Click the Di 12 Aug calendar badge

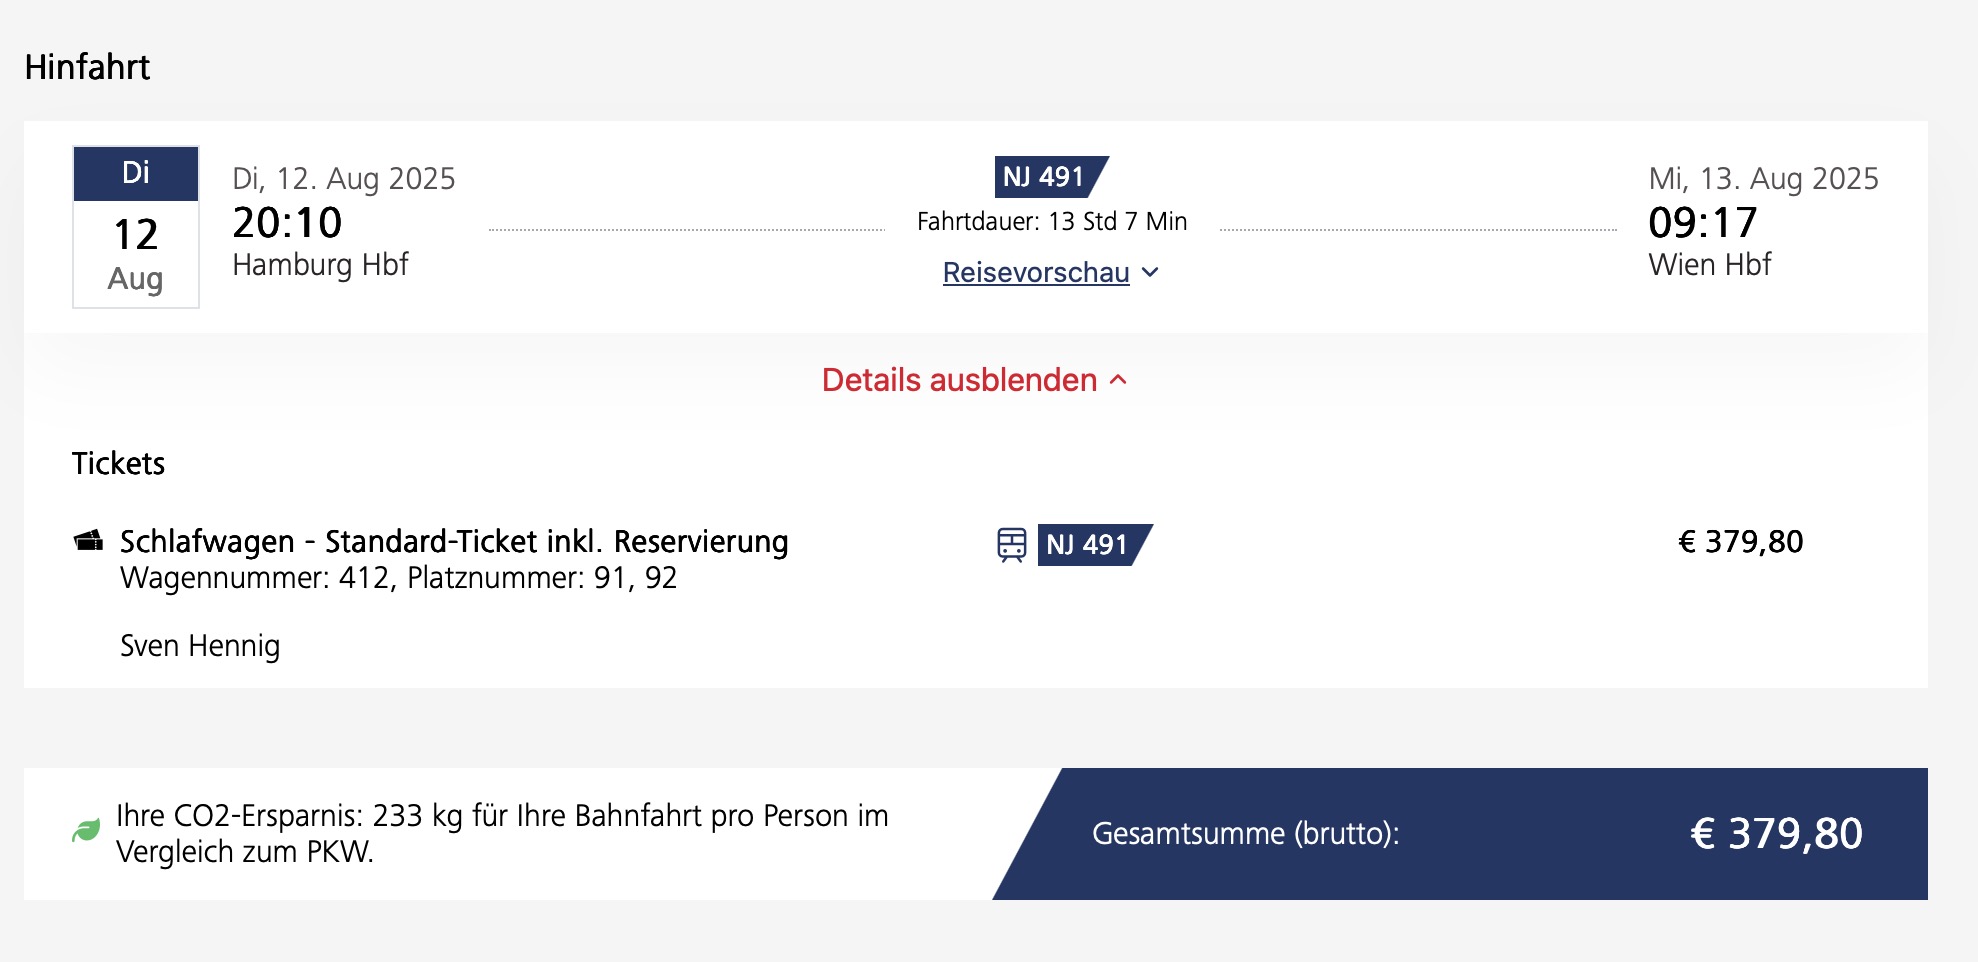click(136, 227)
